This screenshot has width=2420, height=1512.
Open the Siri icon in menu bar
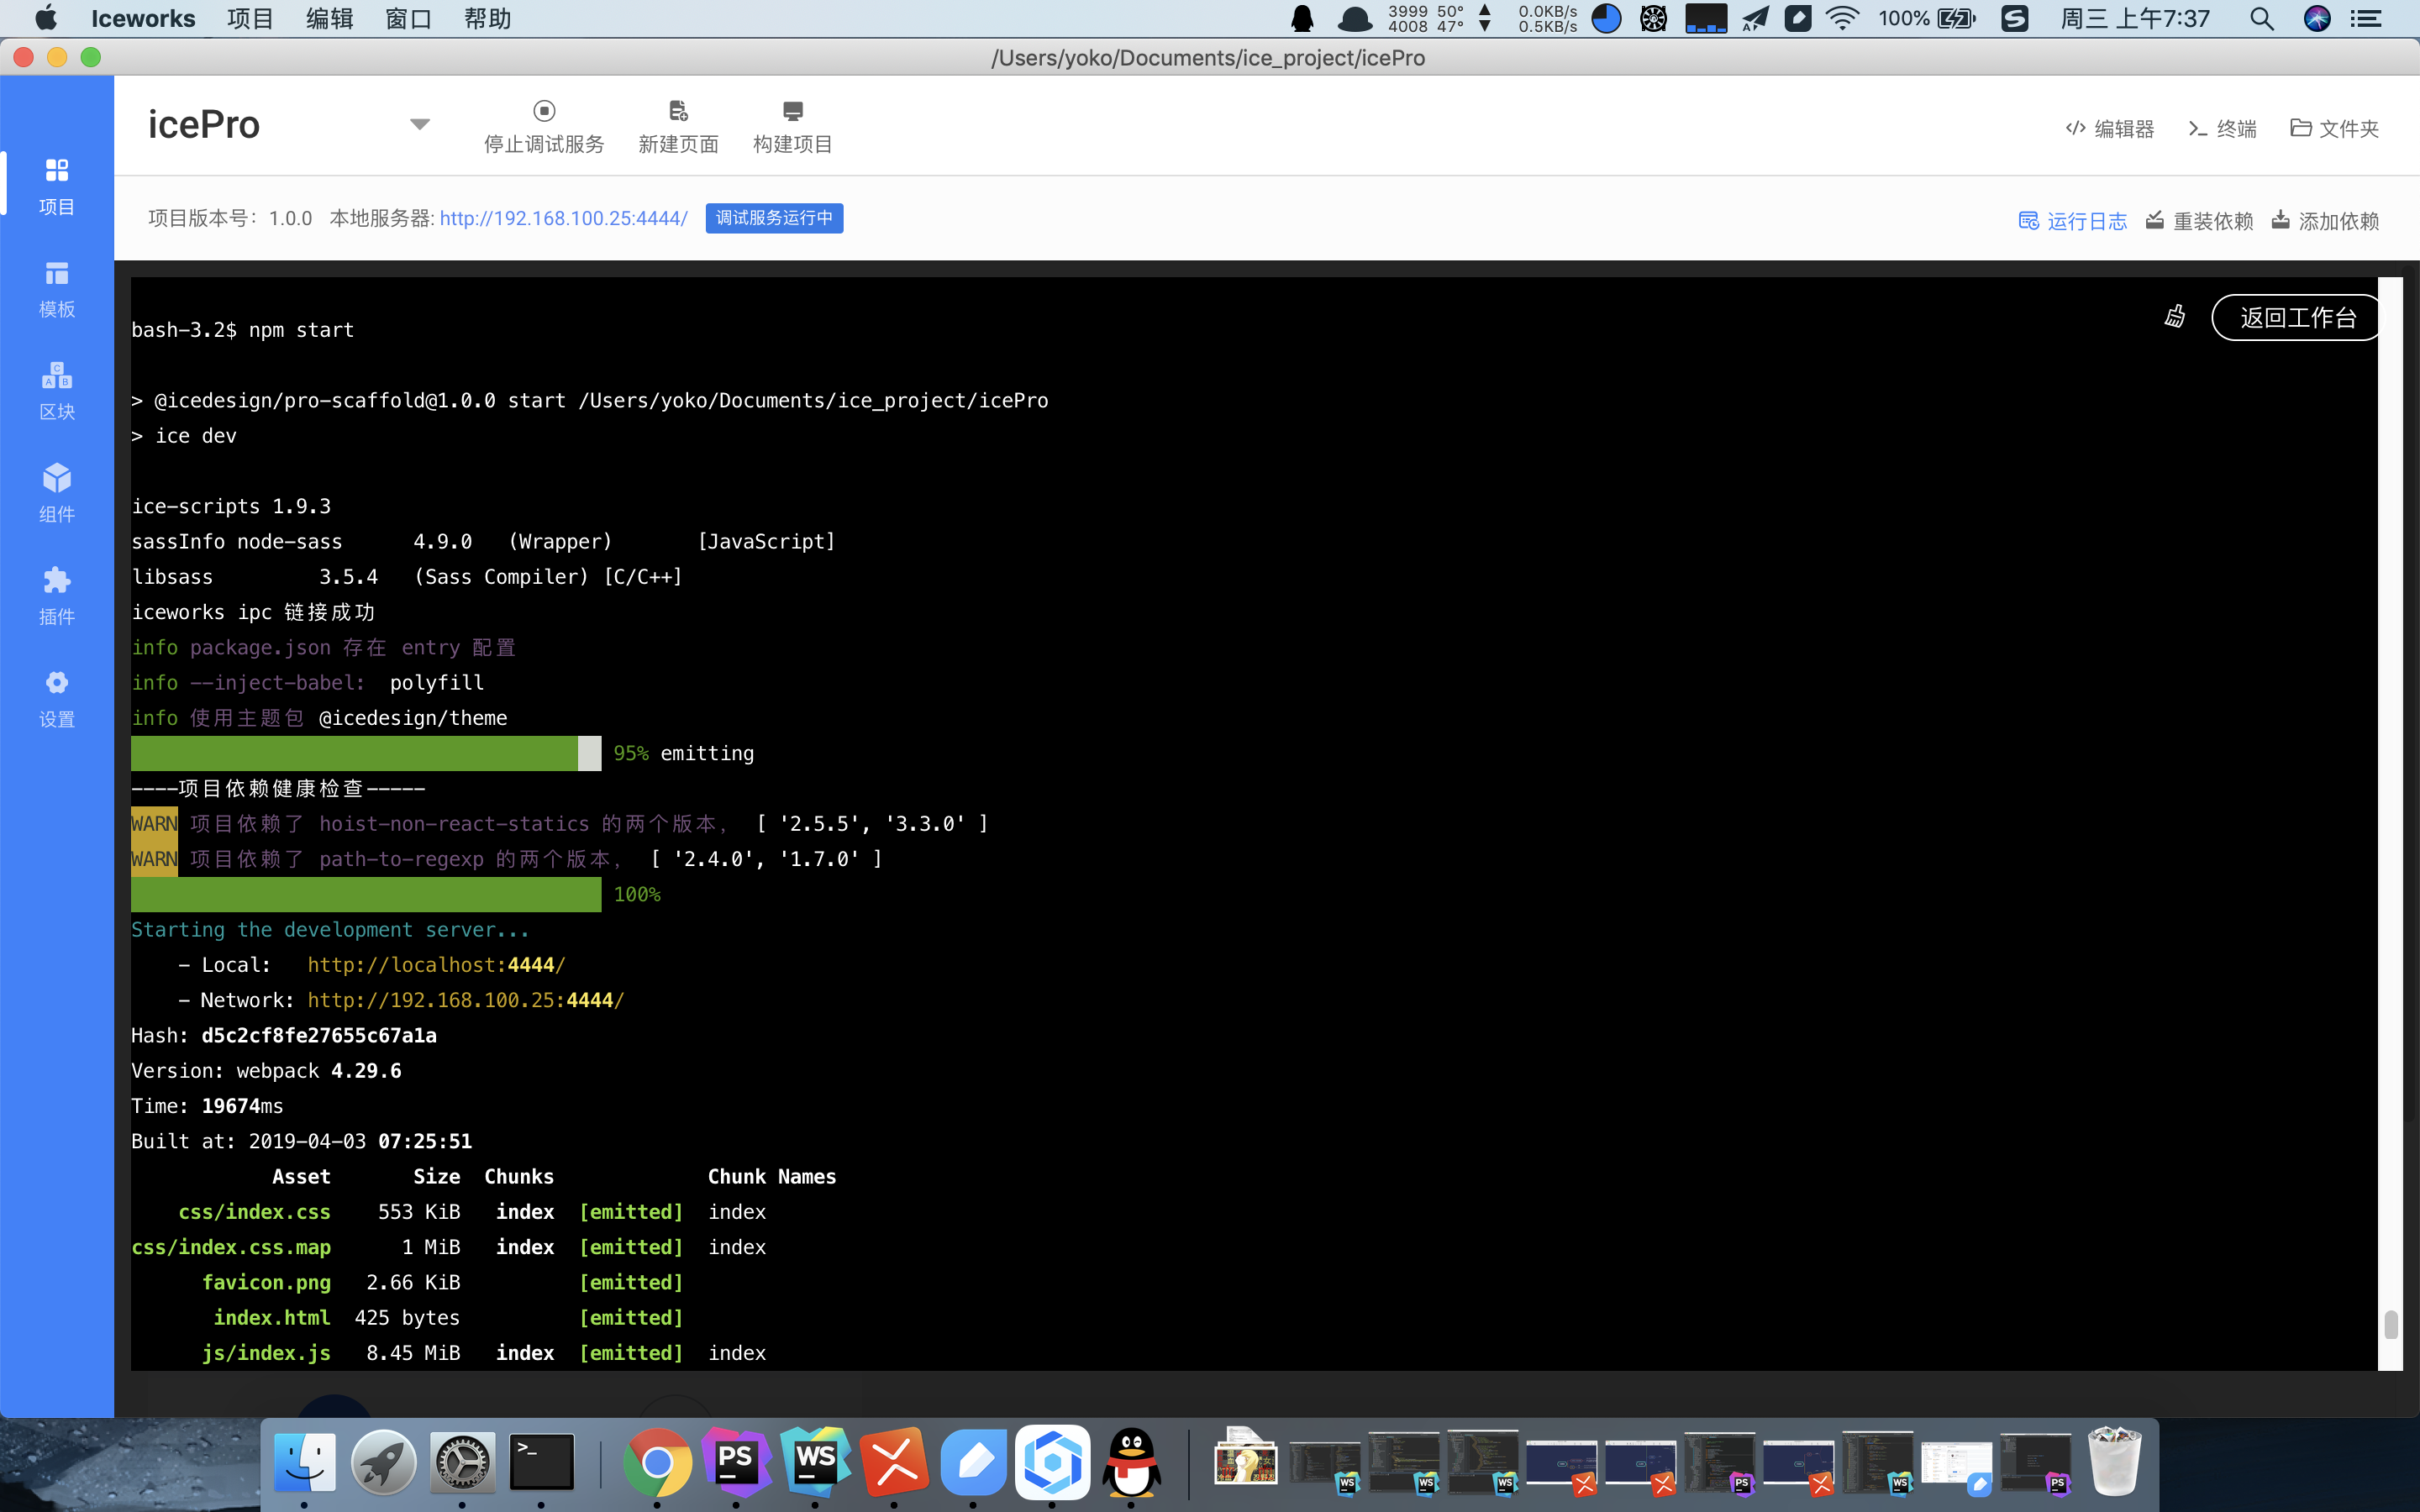(2317, 19)
